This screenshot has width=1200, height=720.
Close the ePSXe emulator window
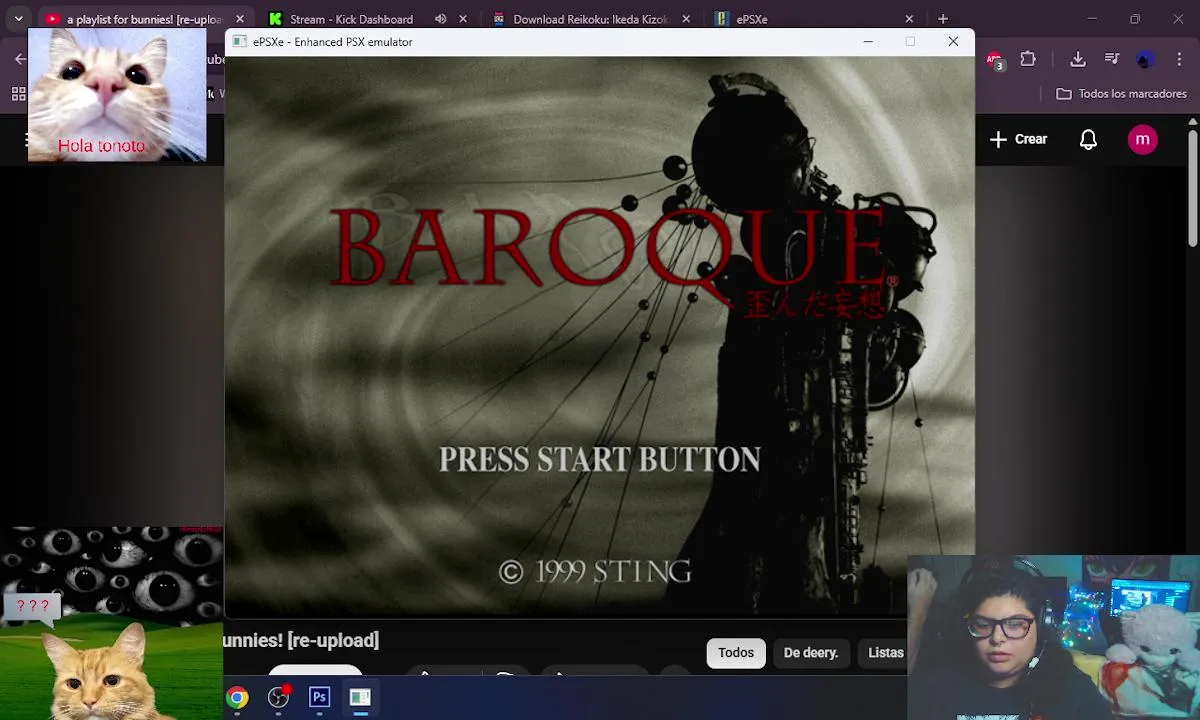(953, 41)
